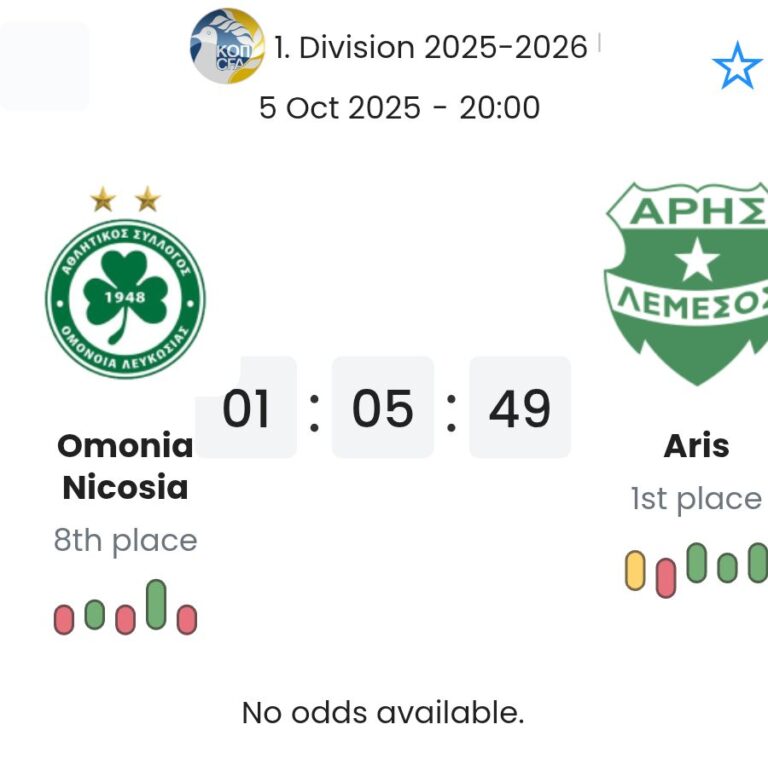This screenshot has width=768, height=765.
Task: Click the "No odds available." message
Action: (x=383, y=713)
